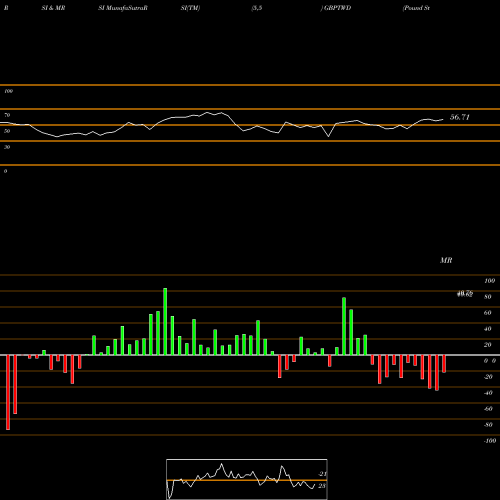Click the 80 label on MR axis
The width and height of the screenshot is (500, 500).
tap(488, 297)
